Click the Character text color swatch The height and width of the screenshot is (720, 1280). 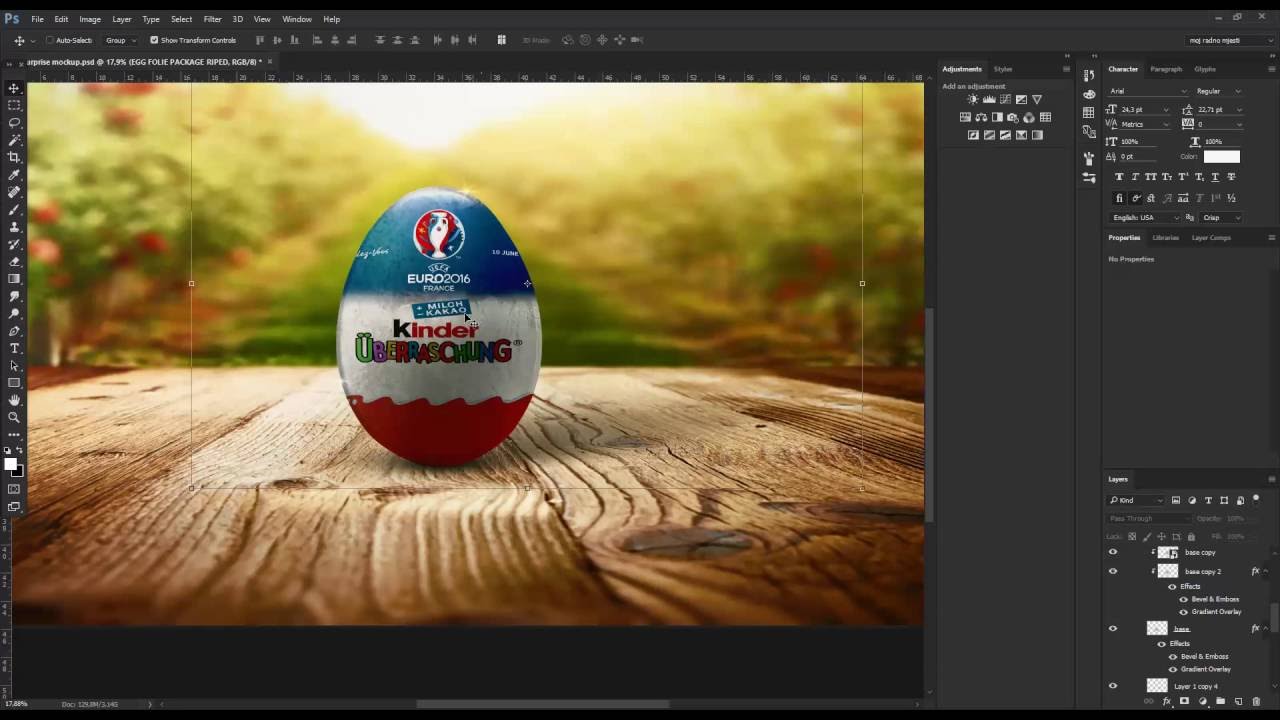pyautogui.click(x=1221, y=156)
